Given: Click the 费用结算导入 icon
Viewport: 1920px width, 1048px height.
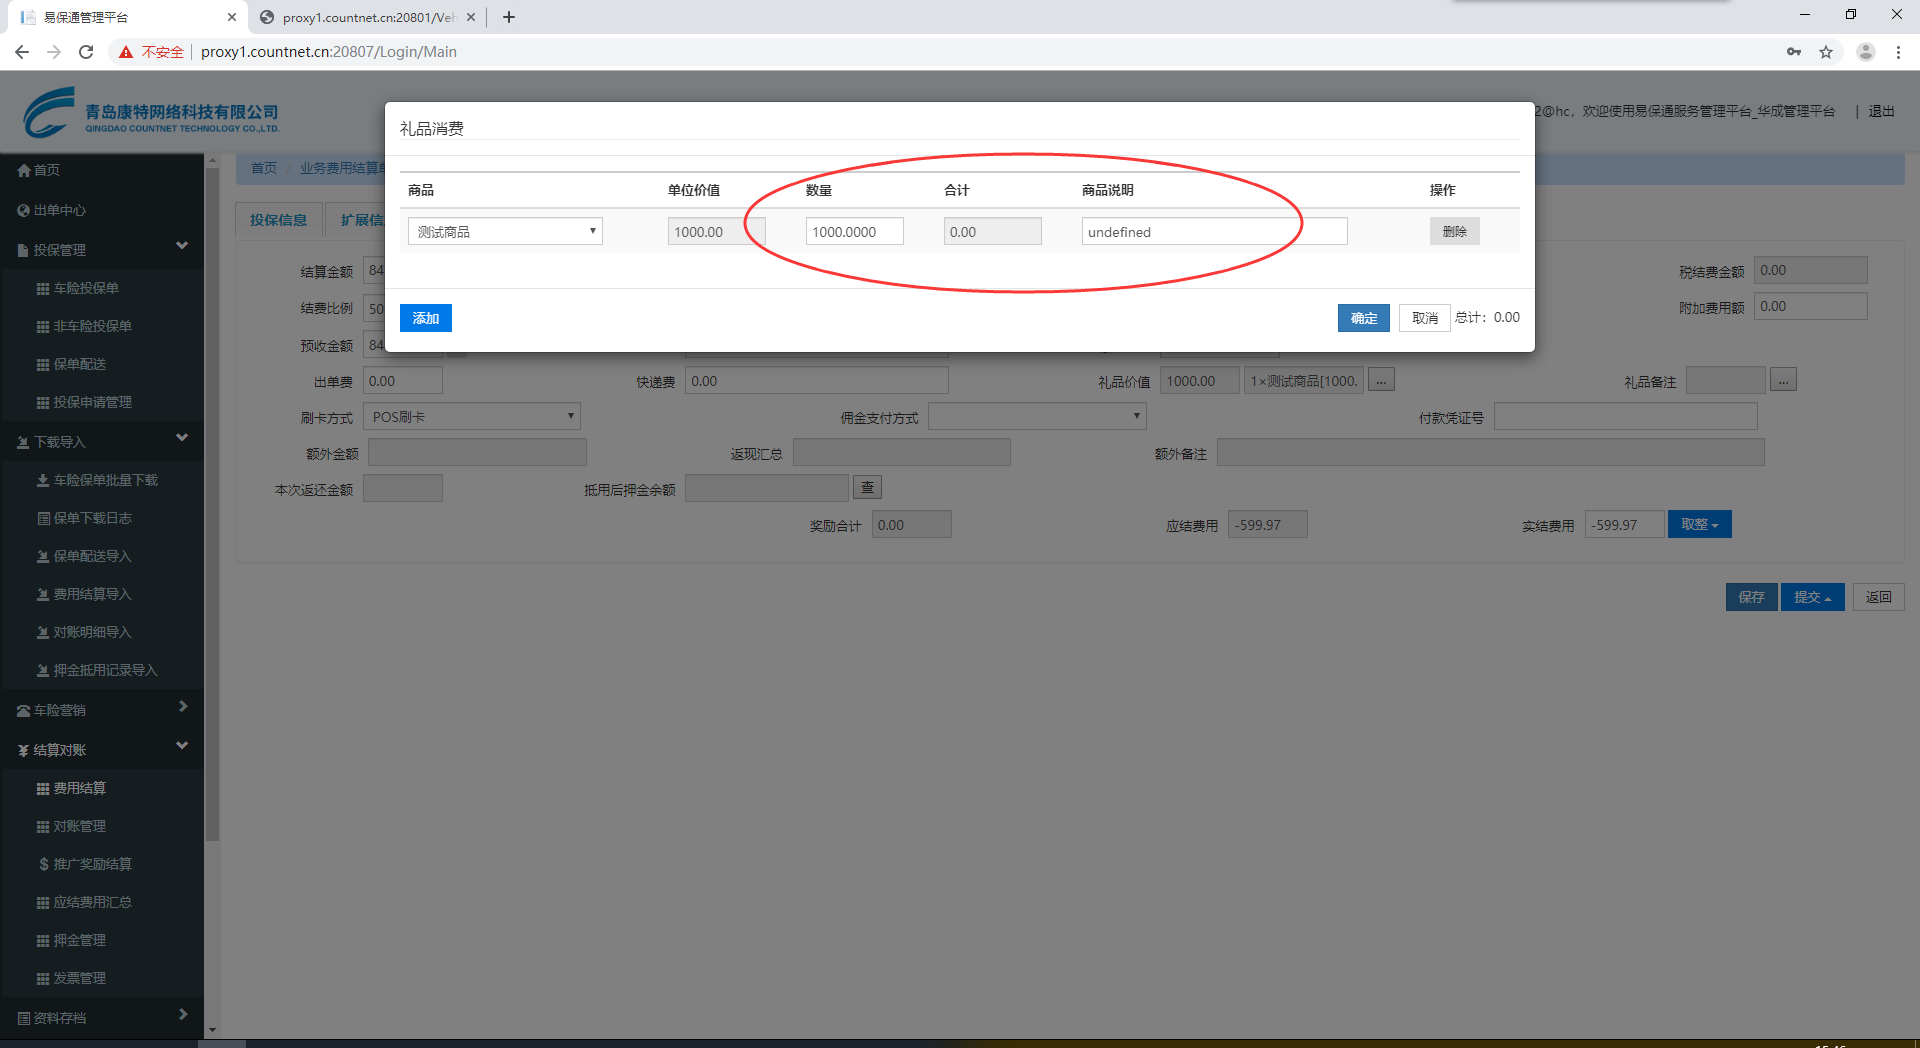Looking at the screenshot, I should [43, 594].
